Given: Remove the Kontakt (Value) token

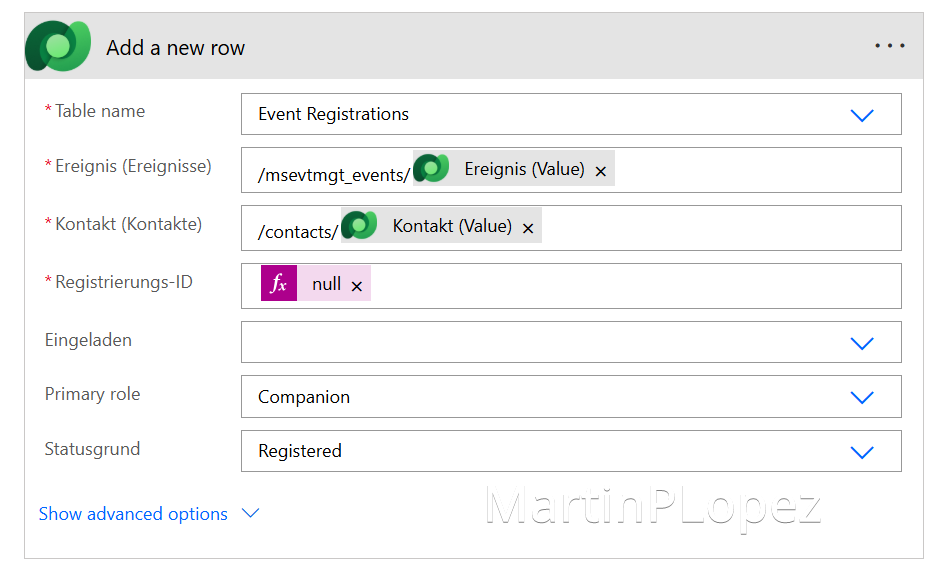Looking at the screenshot, I should click(x=528, y=228).
